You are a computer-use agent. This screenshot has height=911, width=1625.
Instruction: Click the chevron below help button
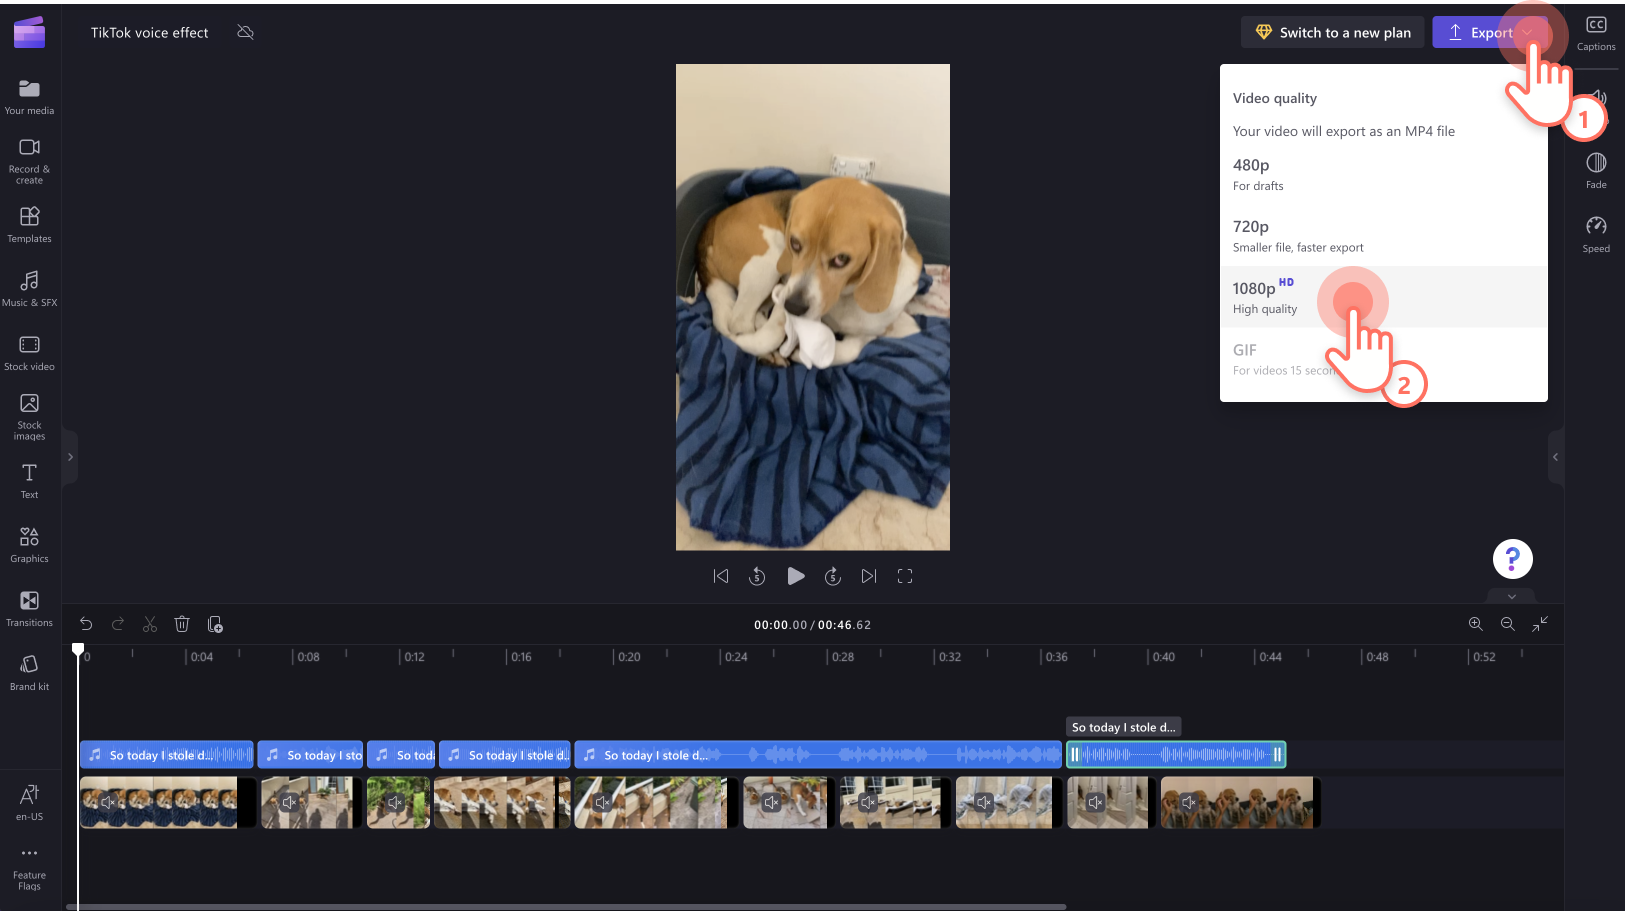1511,597
